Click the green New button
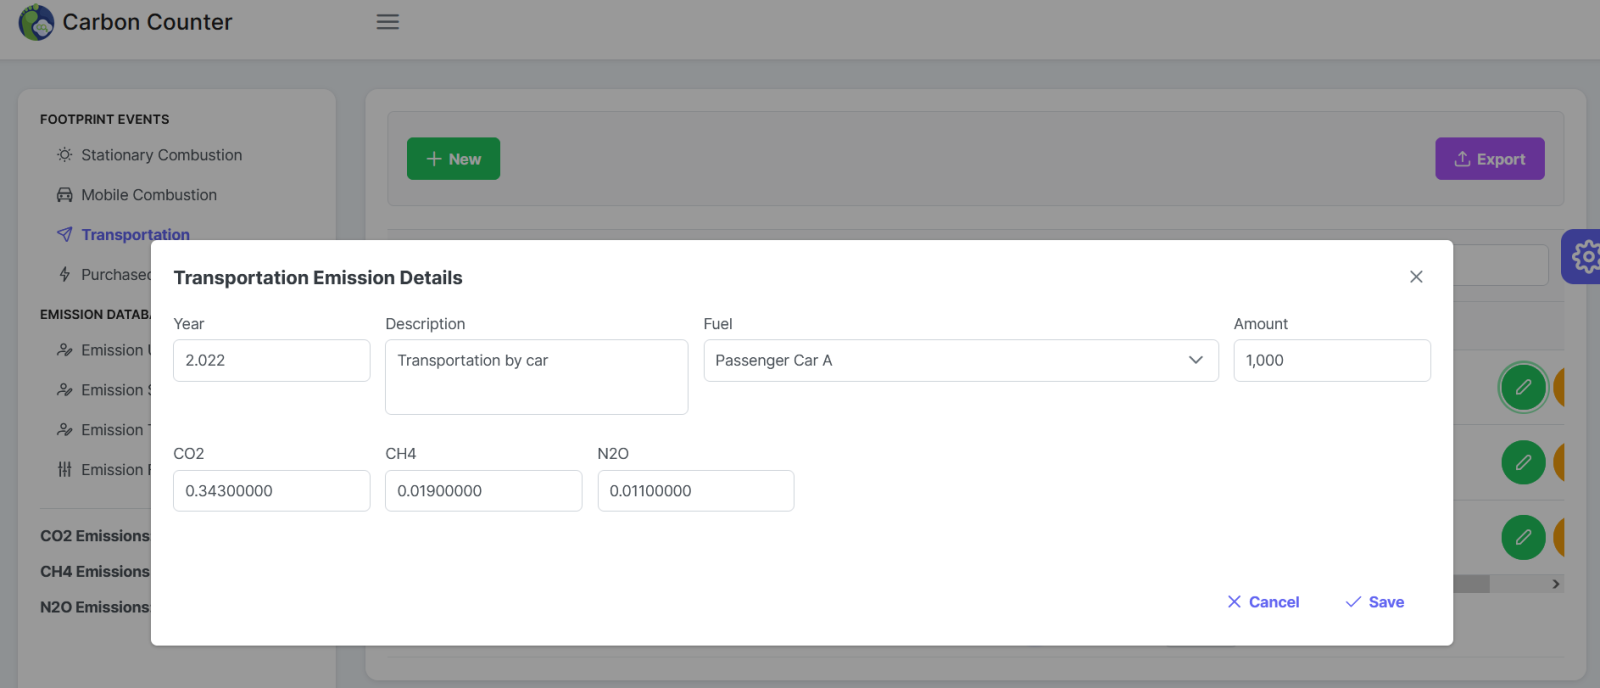1600x688 pixels. (x=453, y=159)
